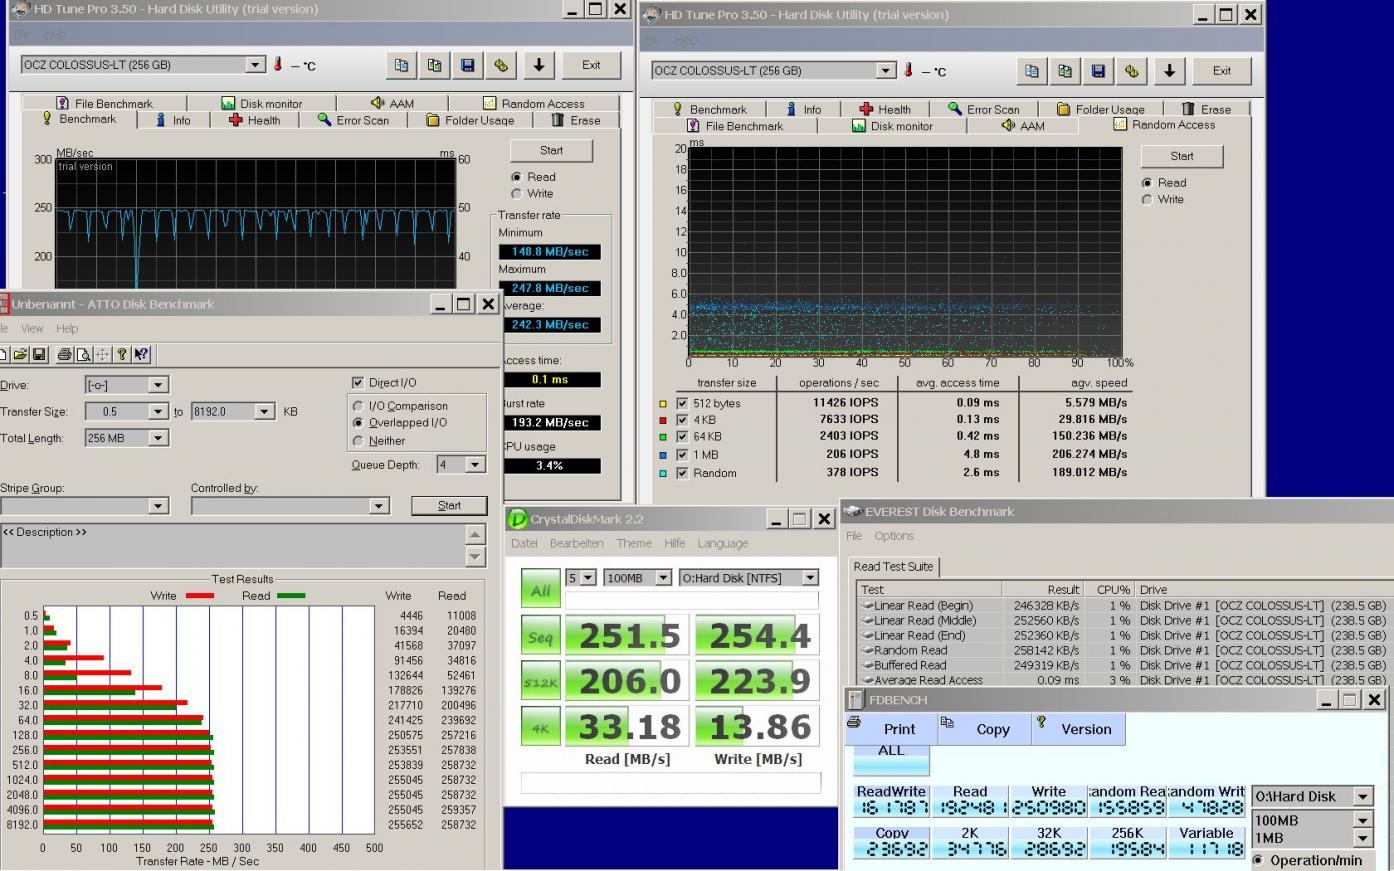
Task: Open ATTO Total Length 256 MB dropdown
Action: 158,438
